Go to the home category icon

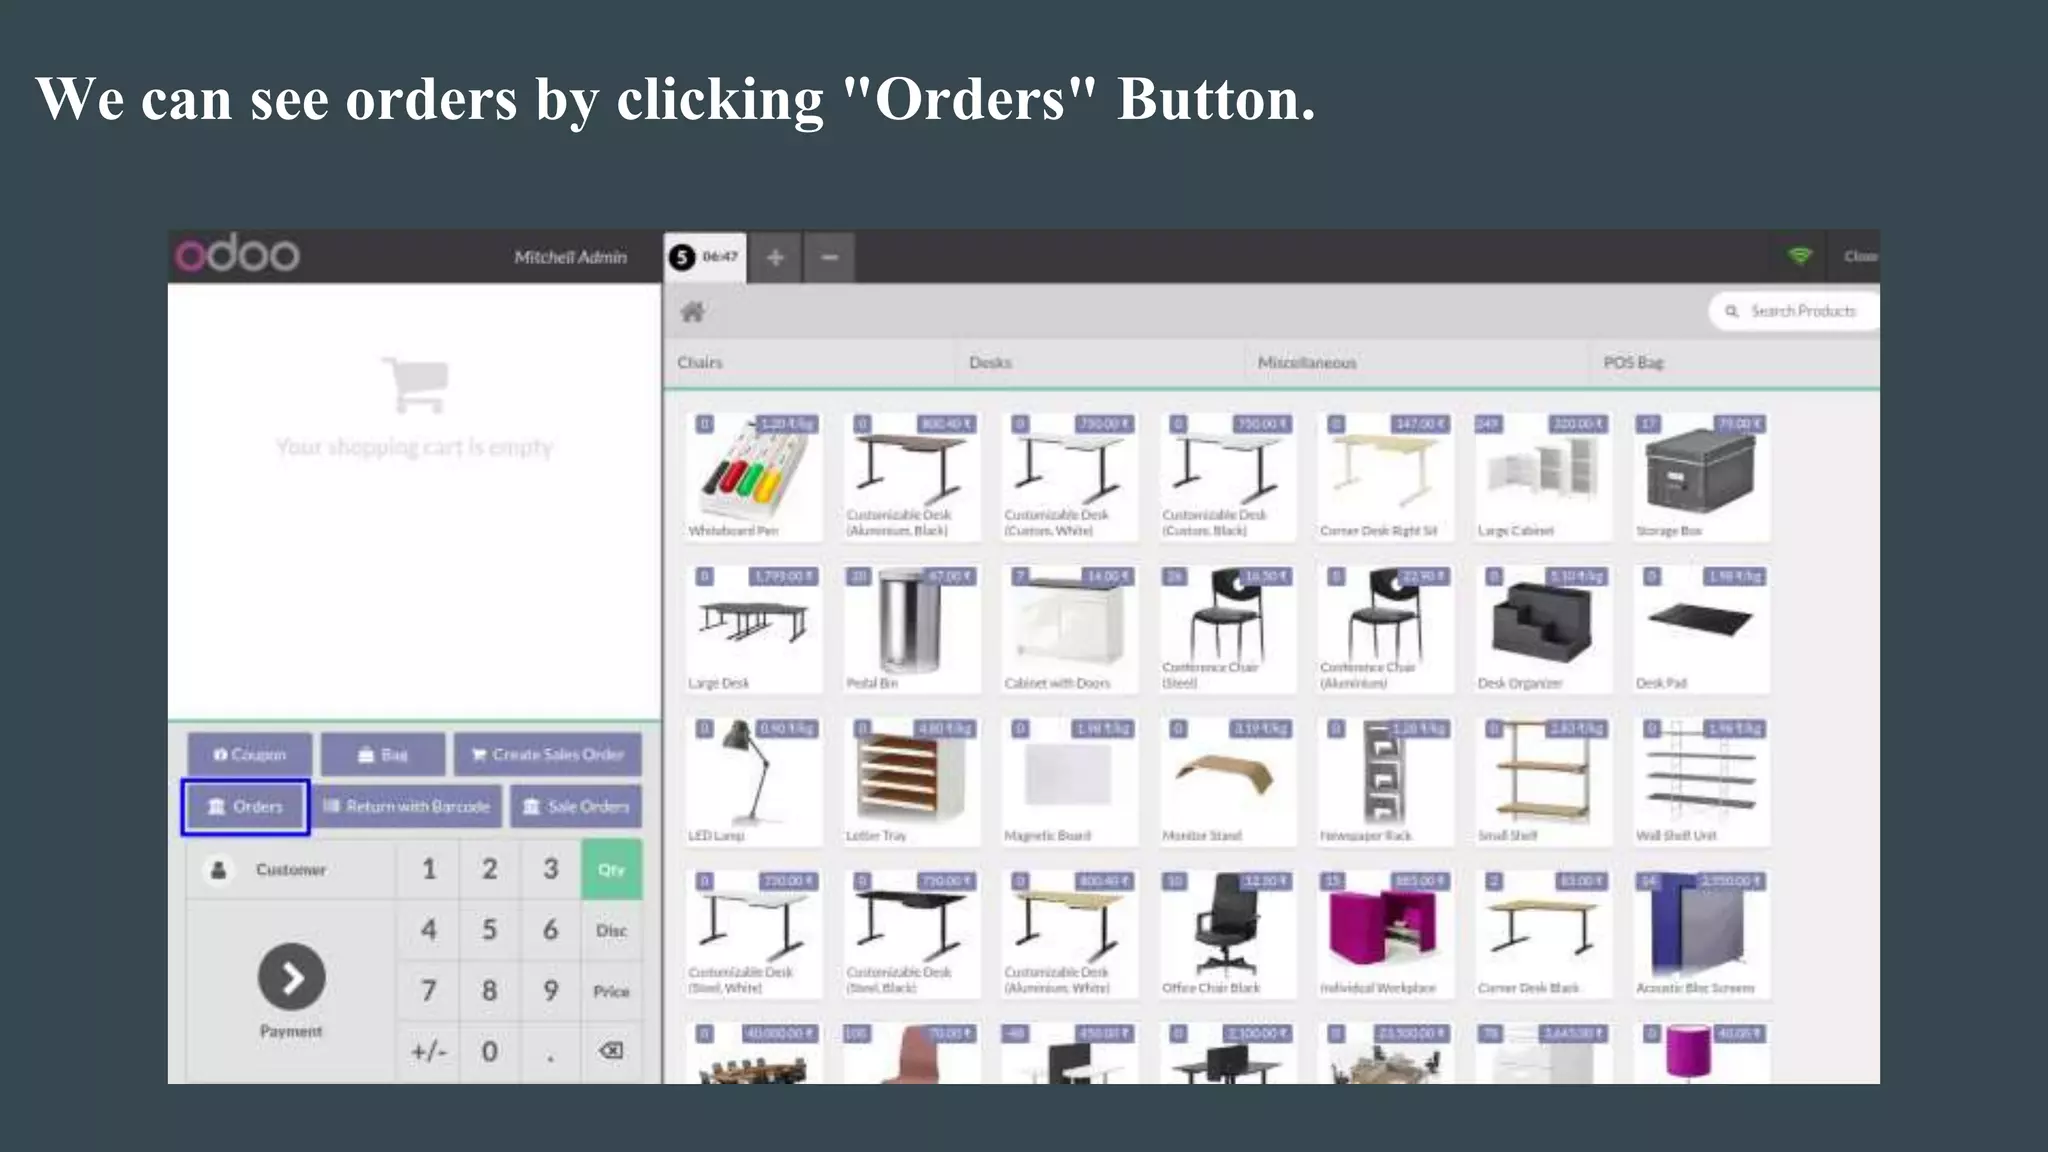pyautogui.click(x=692, y=312)
